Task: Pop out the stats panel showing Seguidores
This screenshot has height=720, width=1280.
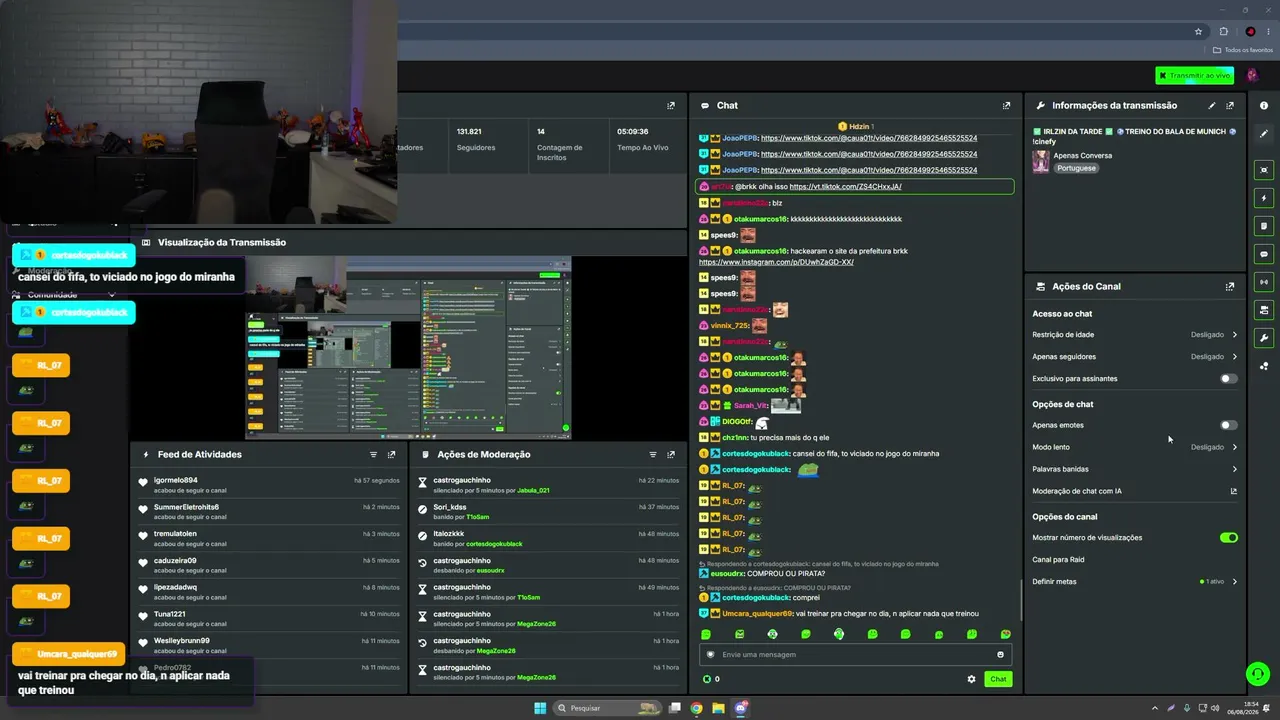Action: pyautogui.click(x=671, y=105)
